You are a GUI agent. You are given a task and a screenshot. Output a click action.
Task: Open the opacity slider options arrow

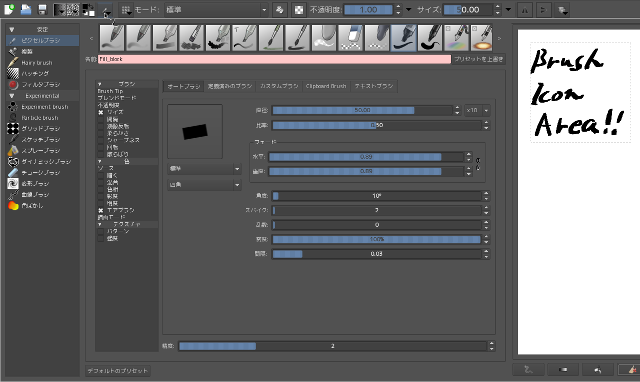tap(409, 10)
